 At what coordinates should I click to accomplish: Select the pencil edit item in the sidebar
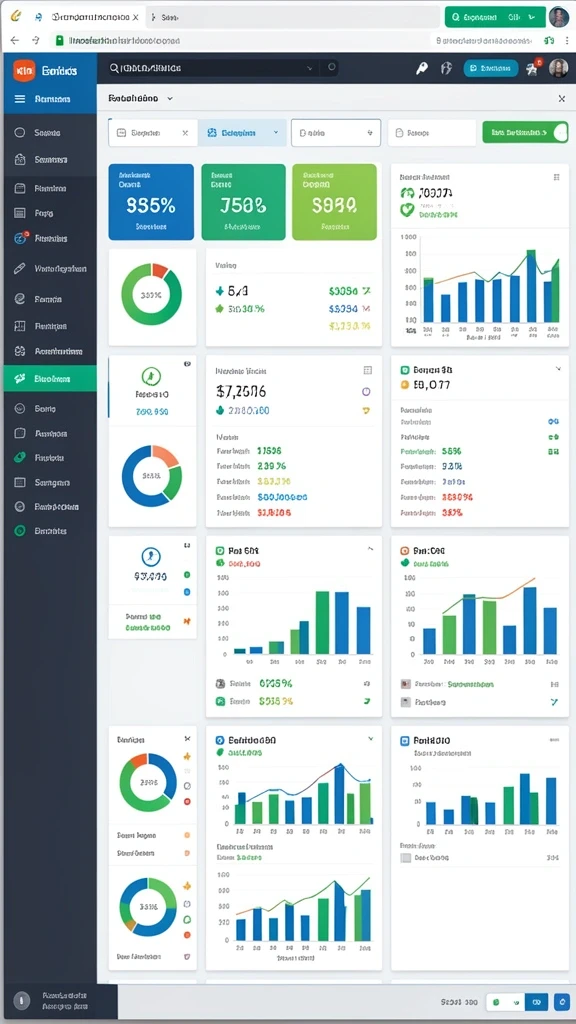pyautogui.click(x=20, y=268)
